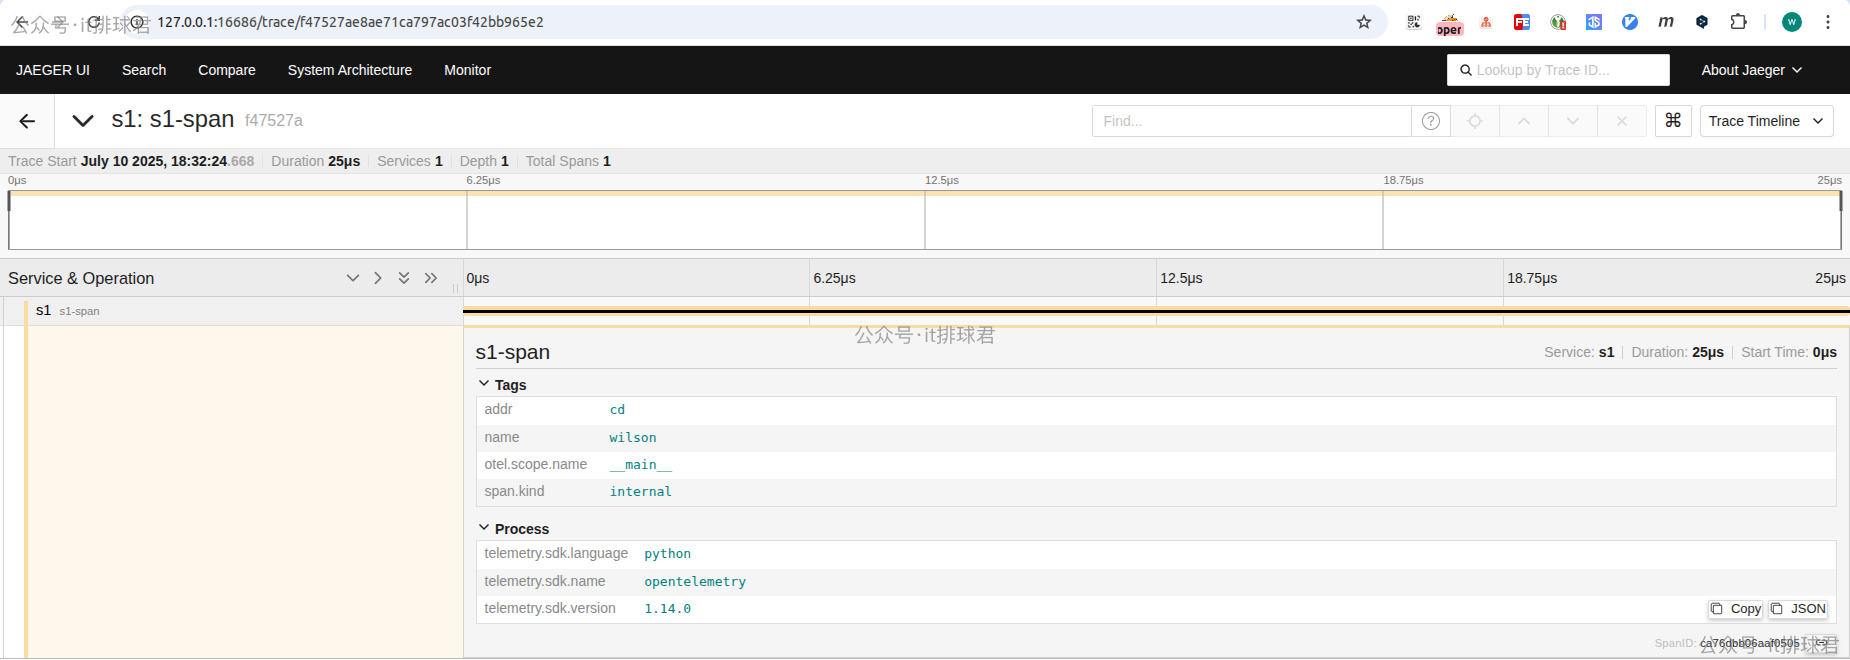Open the browser Extensions puzzle menu

click(x=1738, y=22)
